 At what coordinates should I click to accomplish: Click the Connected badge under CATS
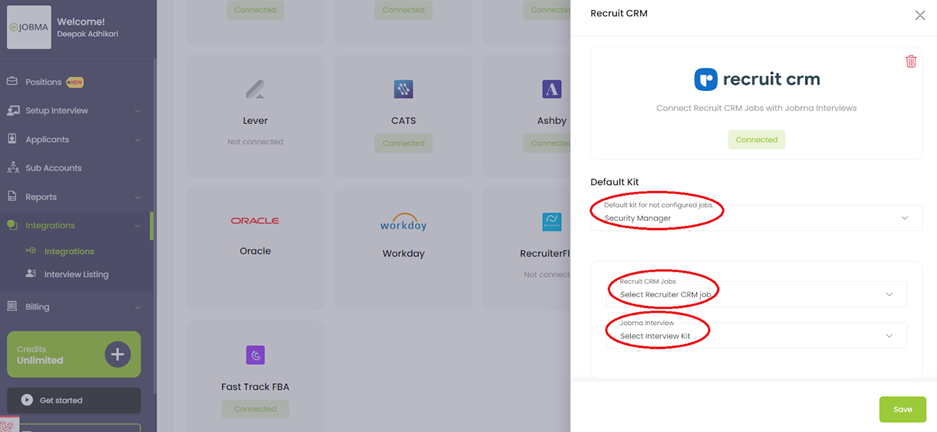click(x=403, y=143)
